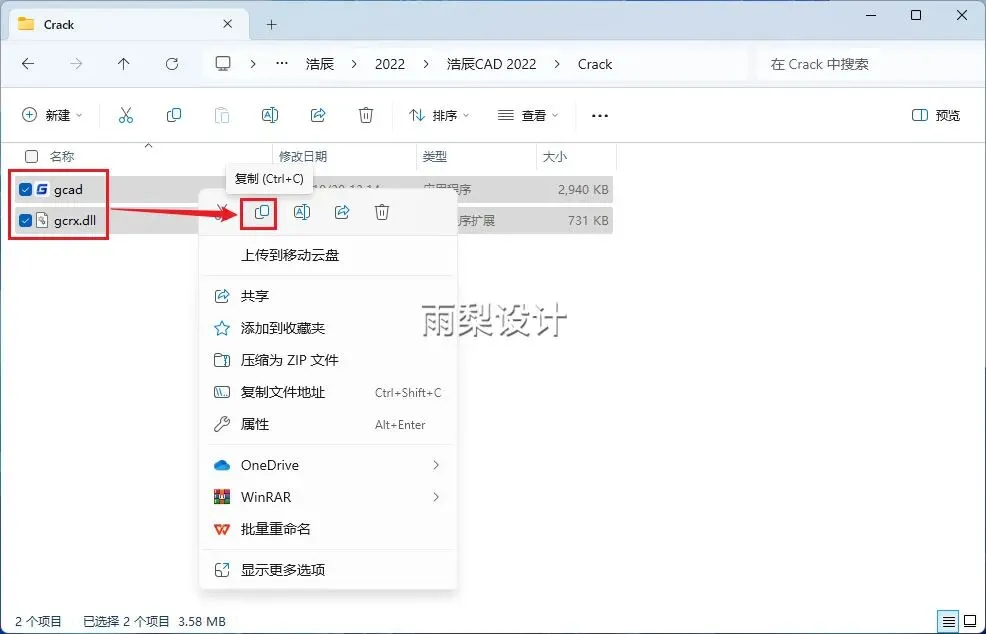Click the 731 KB size cell

tap(588, 221)
